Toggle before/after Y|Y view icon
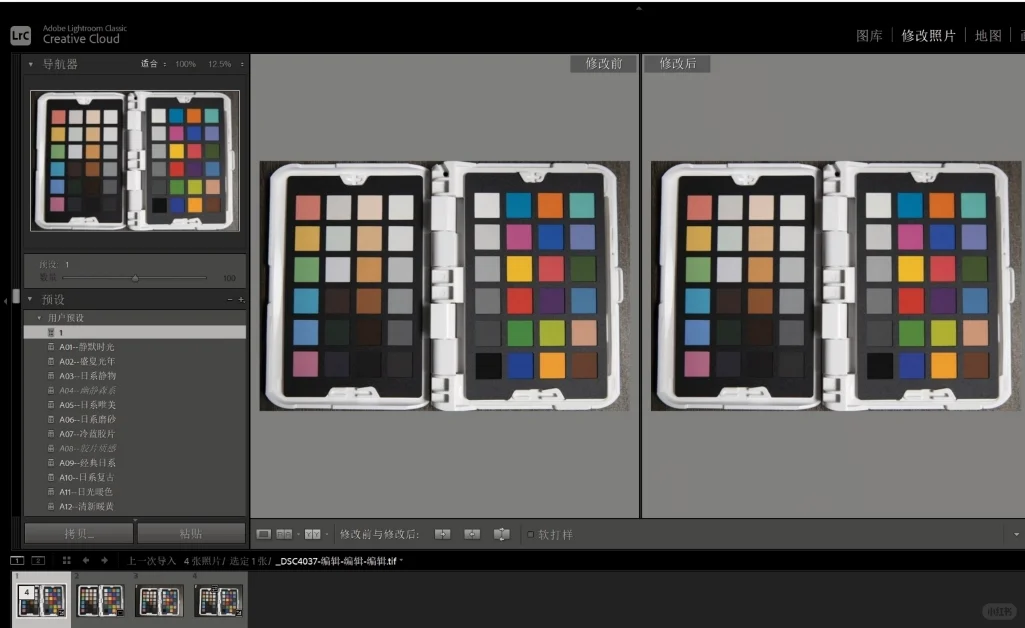Image resolution: width=1025 pixels, height=628 pixels. 312,534
